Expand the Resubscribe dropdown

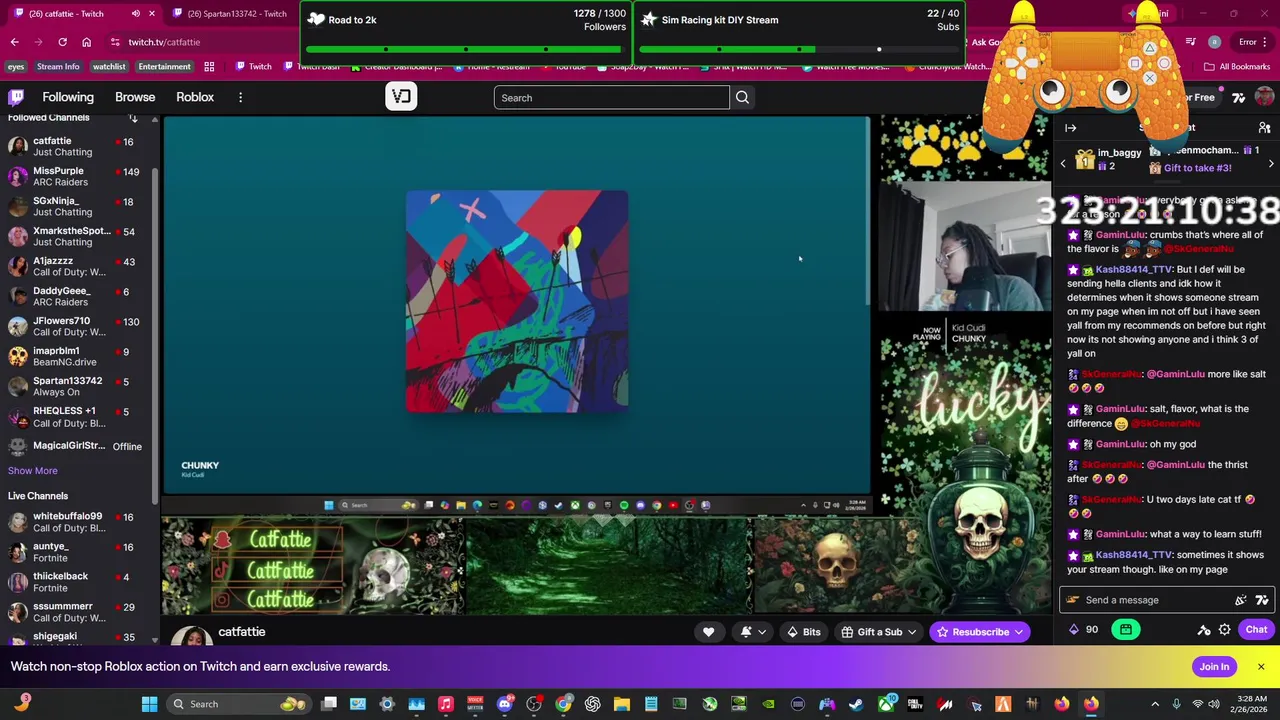(x=1019, y=632)
